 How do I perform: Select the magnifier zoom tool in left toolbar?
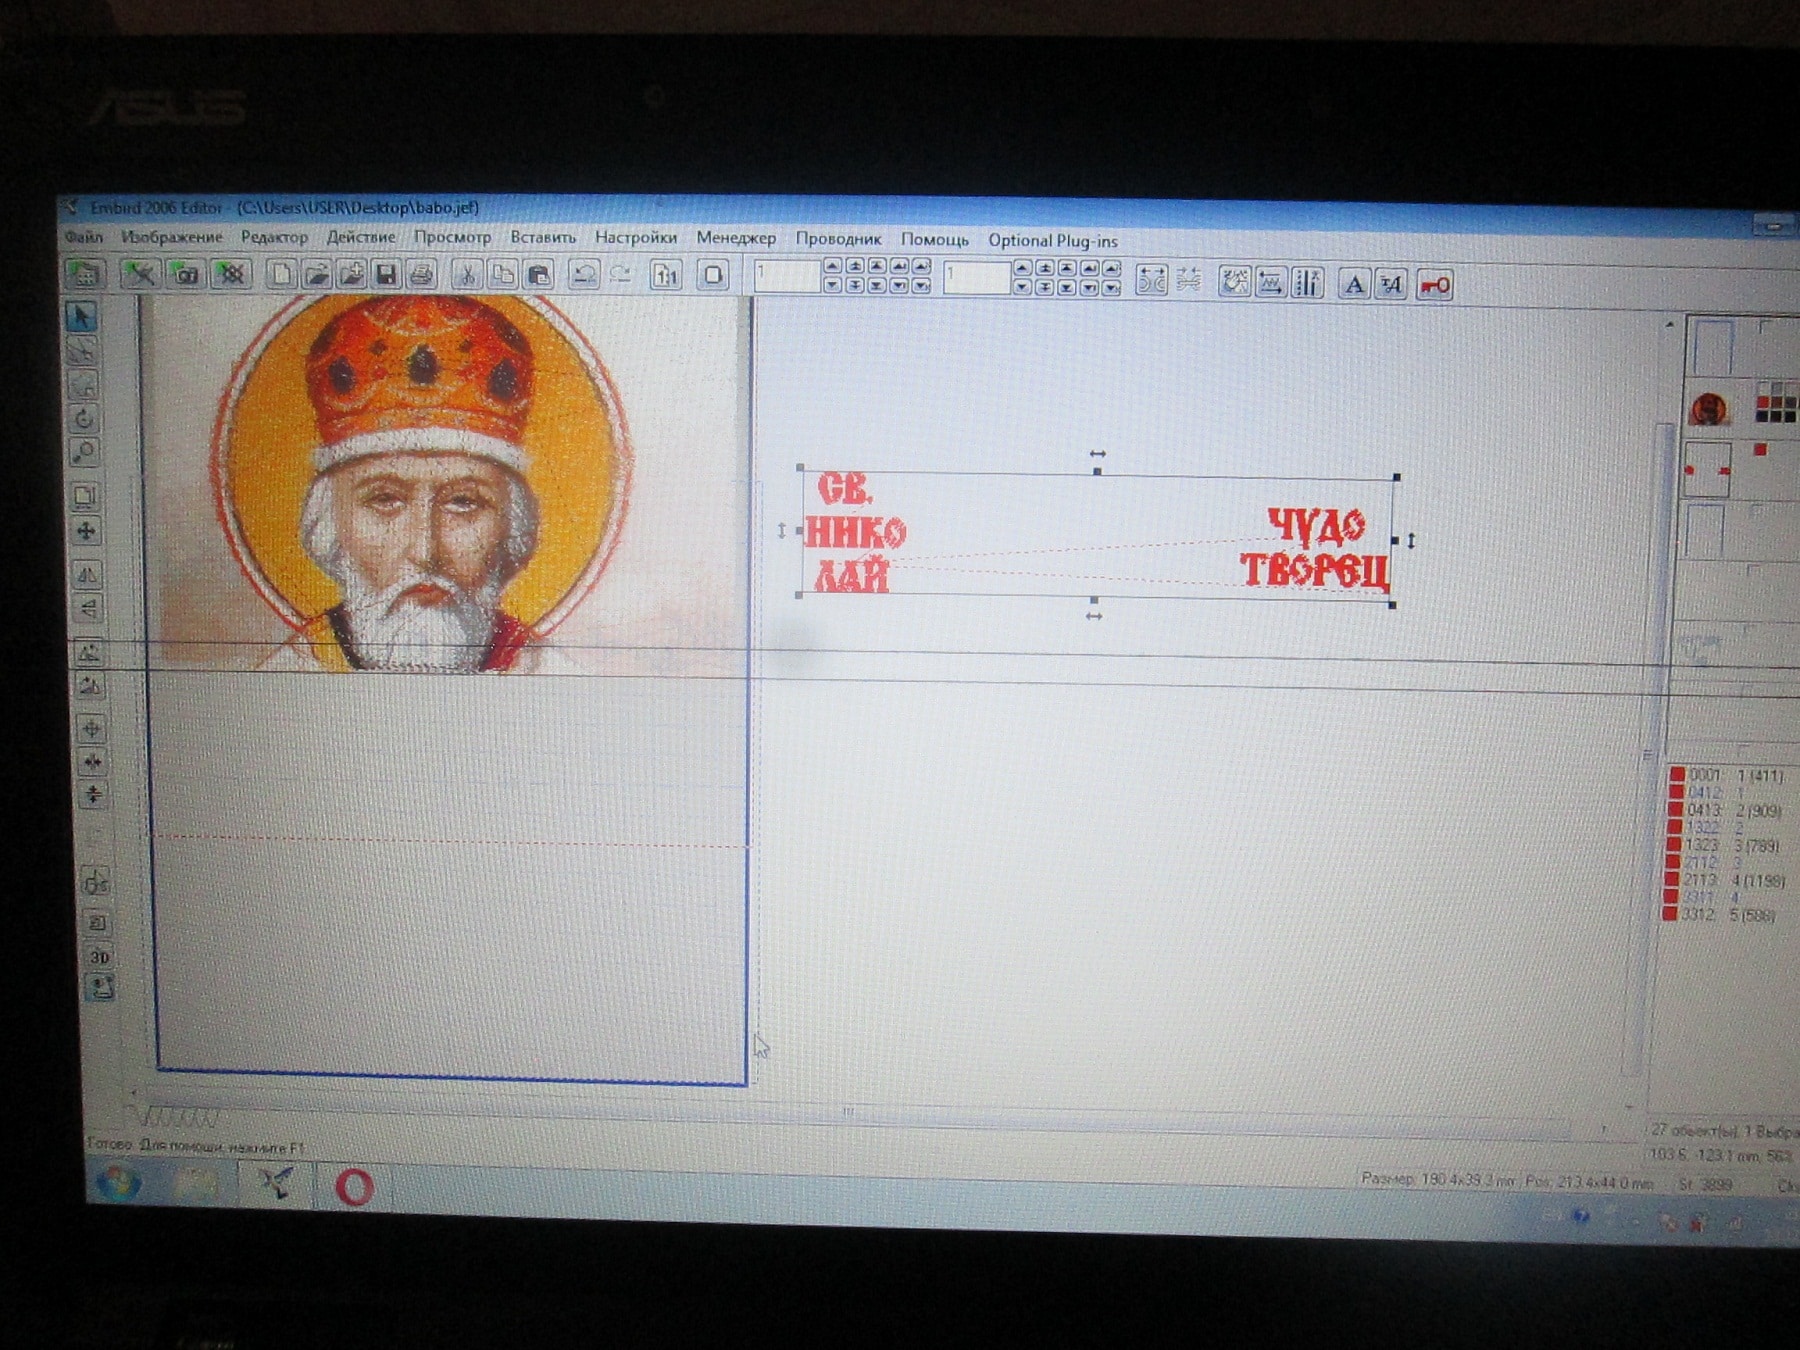pyautogui.click(x=85, y=453)
